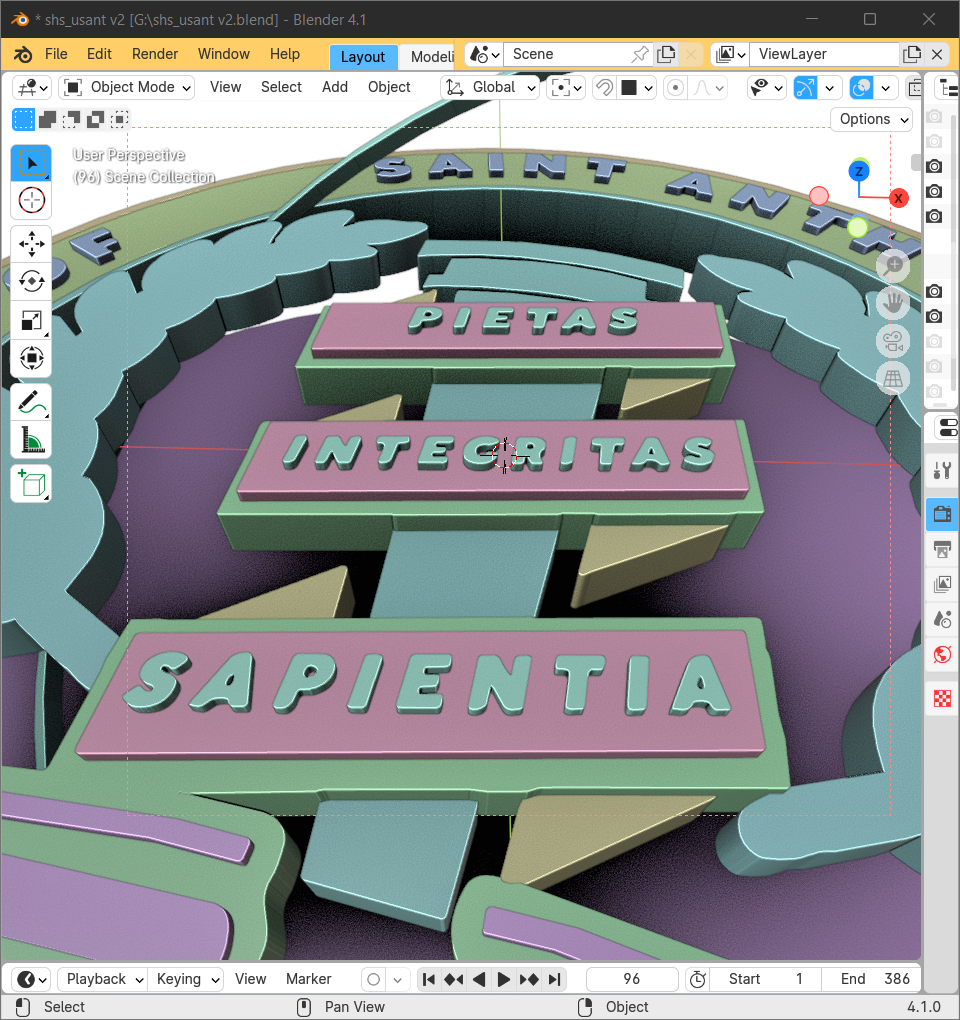Open the View Layer properties tab
Image resolution: width=960 pixels, height=1020 pixels.
(942, 584)
